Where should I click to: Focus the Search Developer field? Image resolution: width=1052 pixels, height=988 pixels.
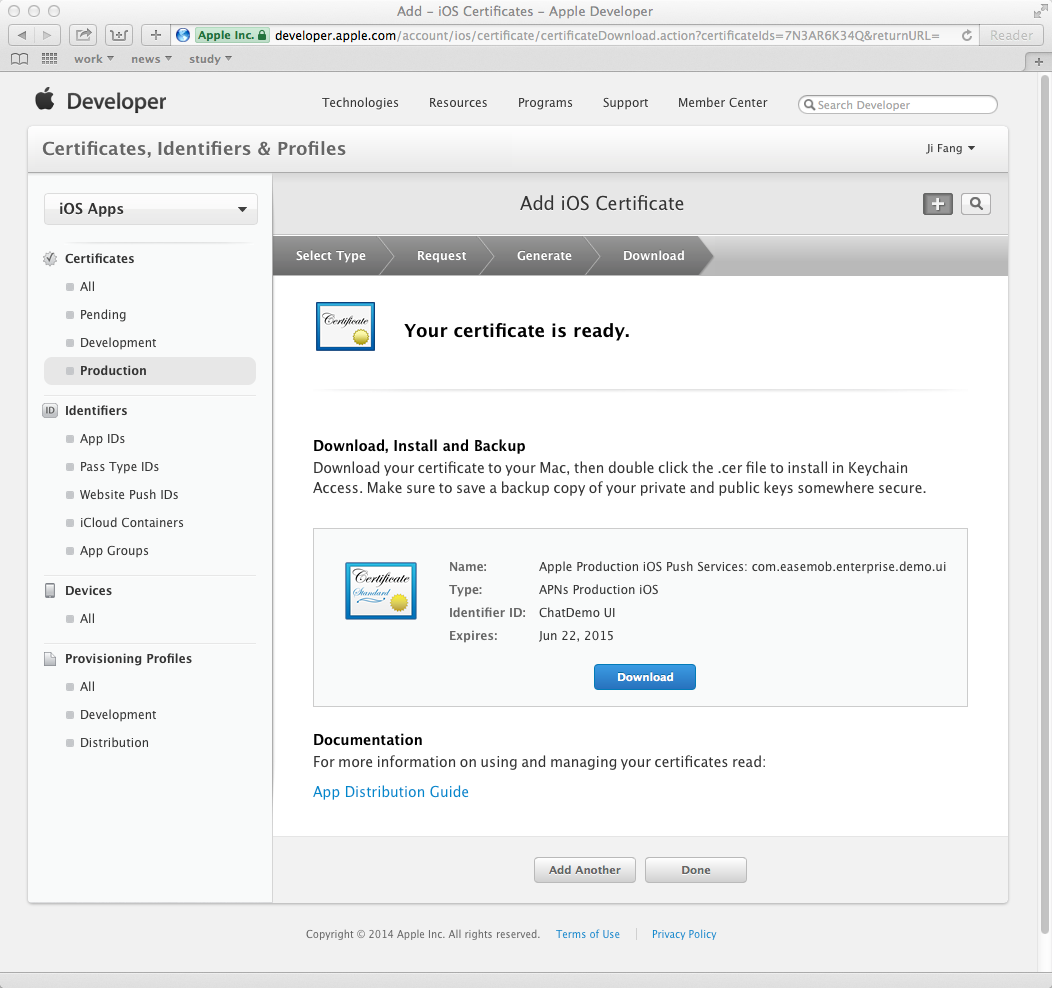tap(898, 105)
